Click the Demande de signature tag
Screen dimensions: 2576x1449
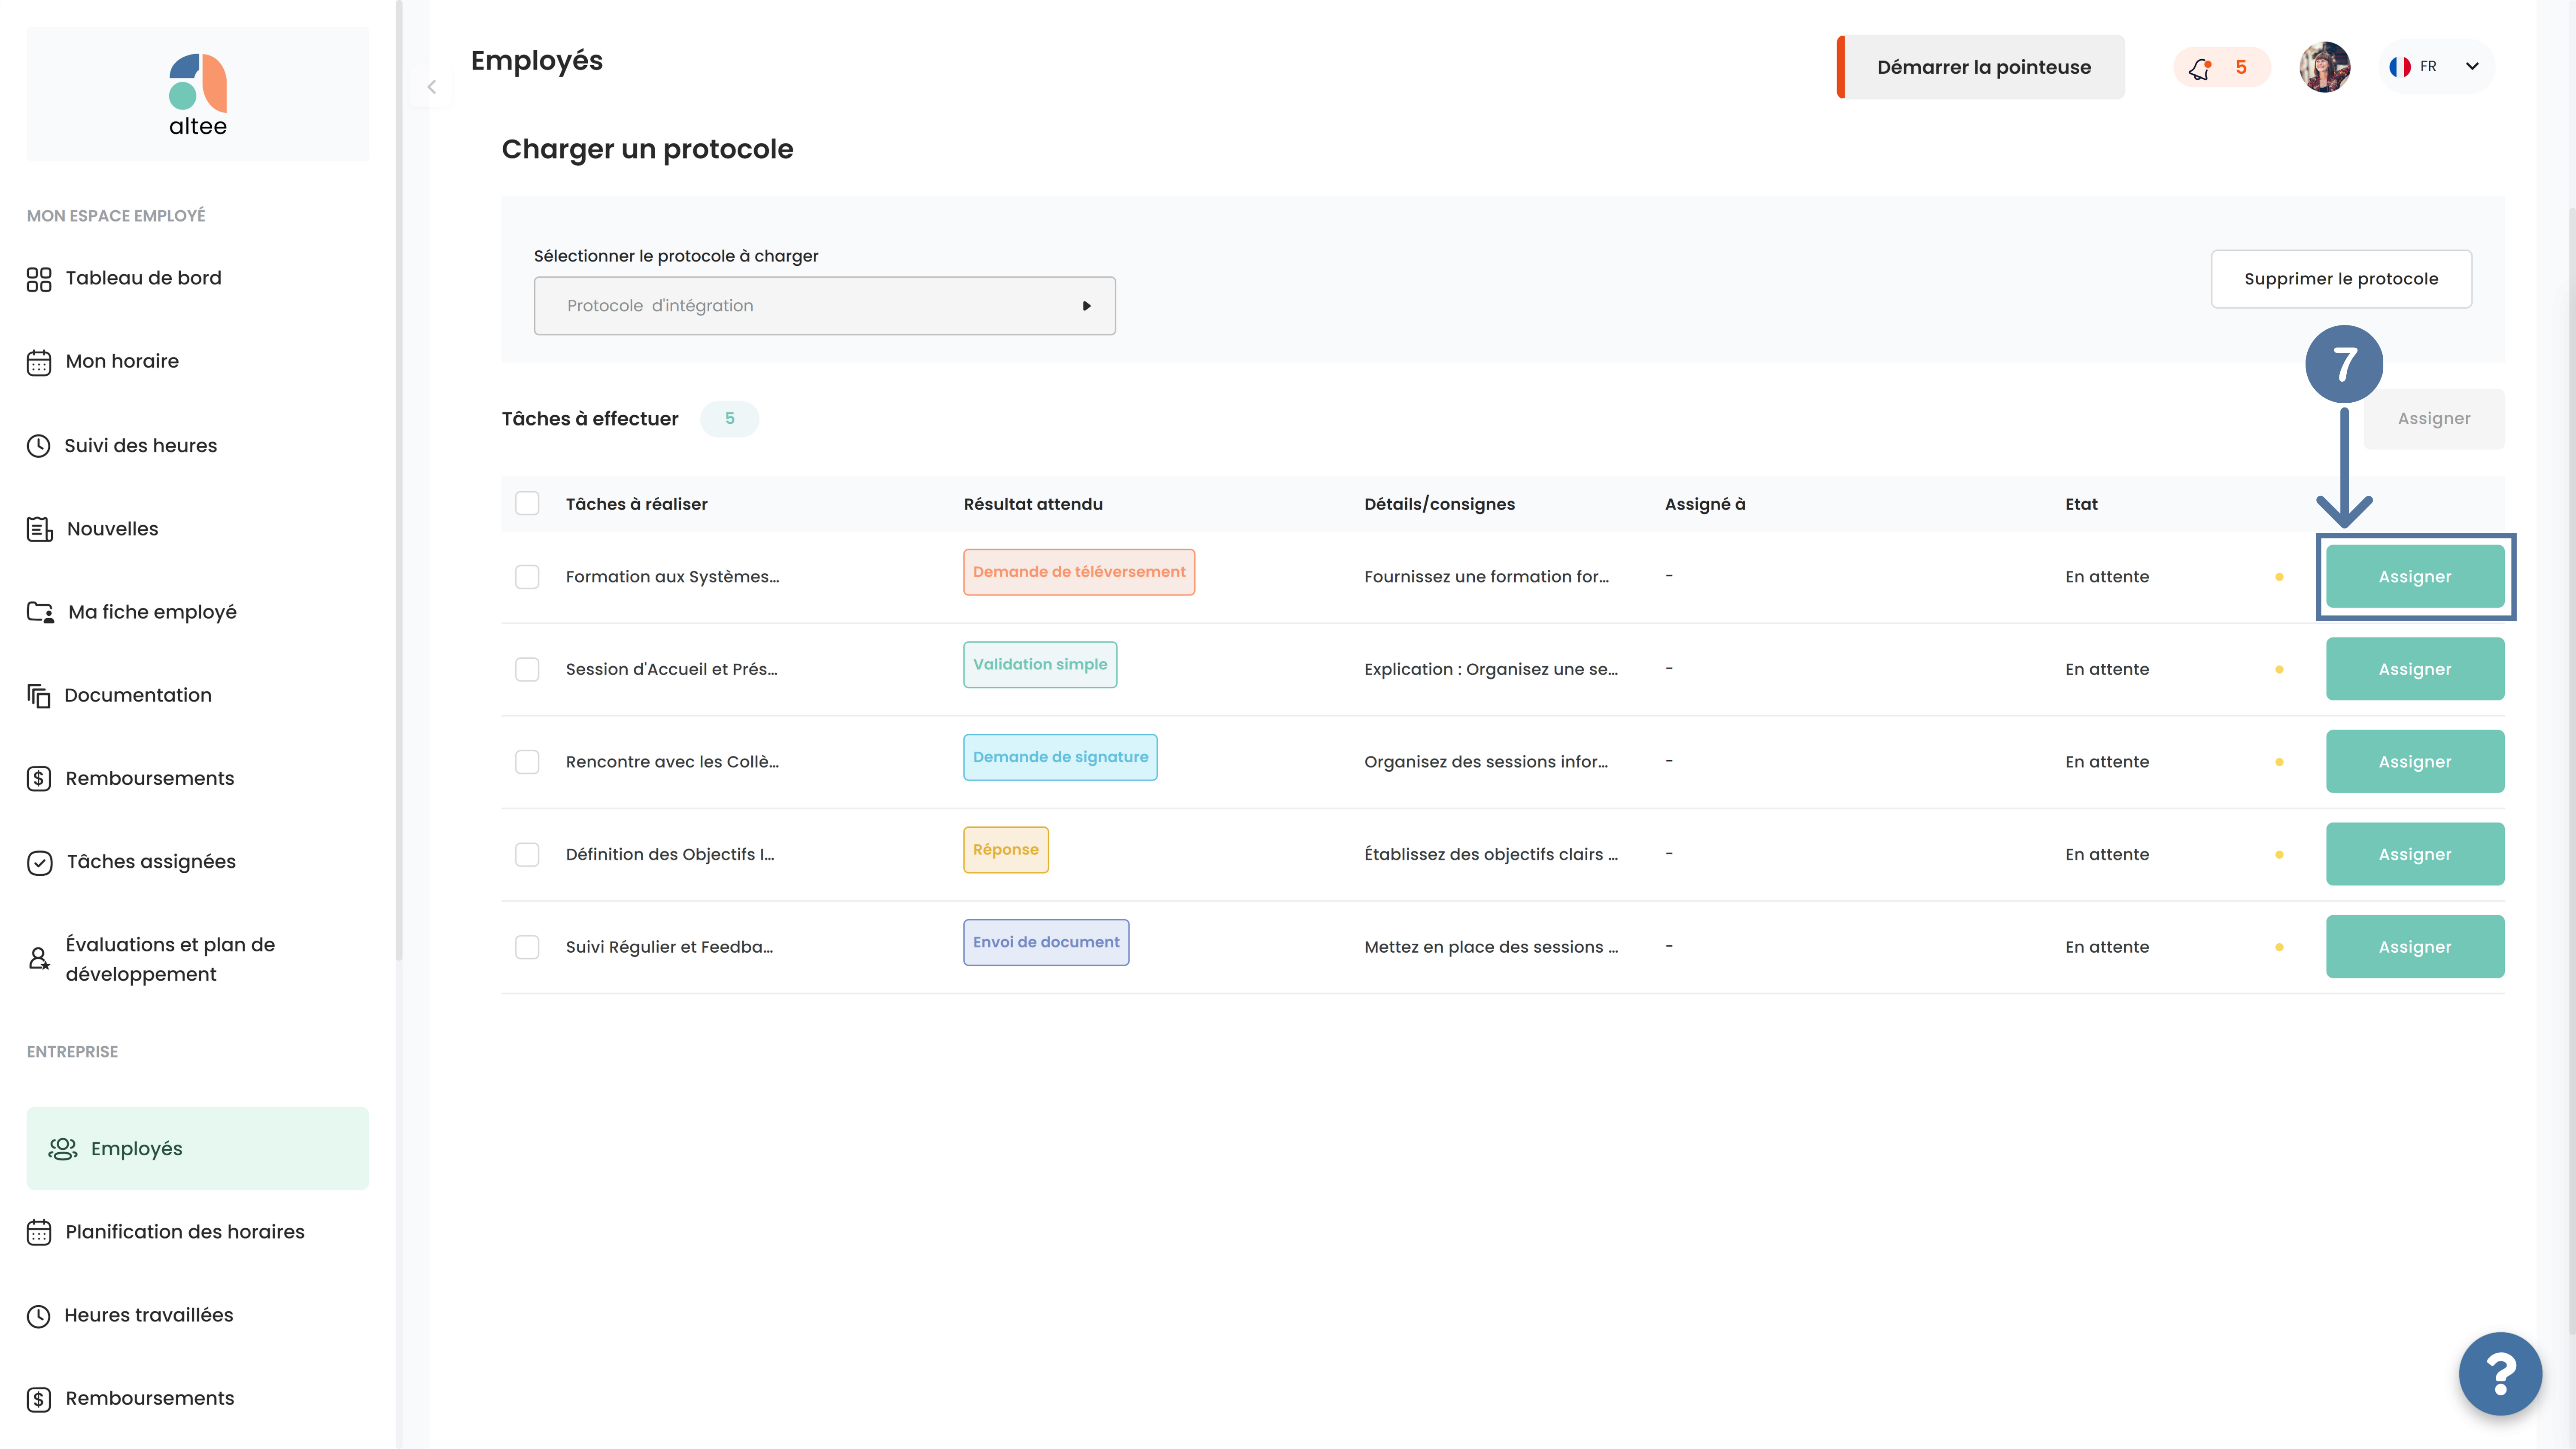point(1060,757)
